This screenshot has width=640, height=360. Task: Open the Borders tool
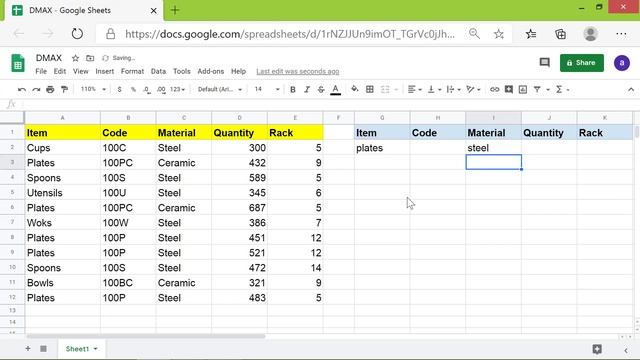coord(370,89)
